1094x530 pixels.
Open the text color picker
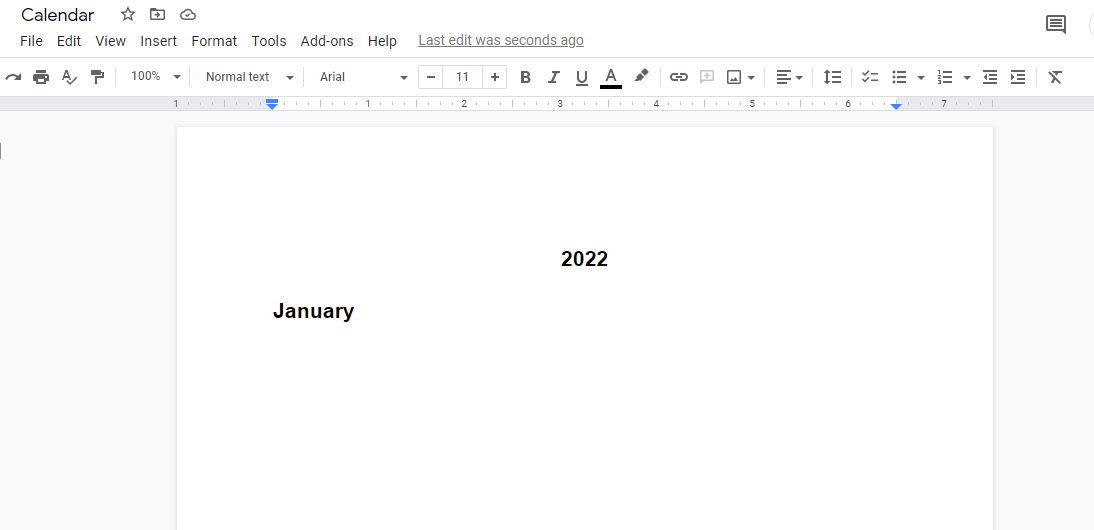click(x=610, y=77)
